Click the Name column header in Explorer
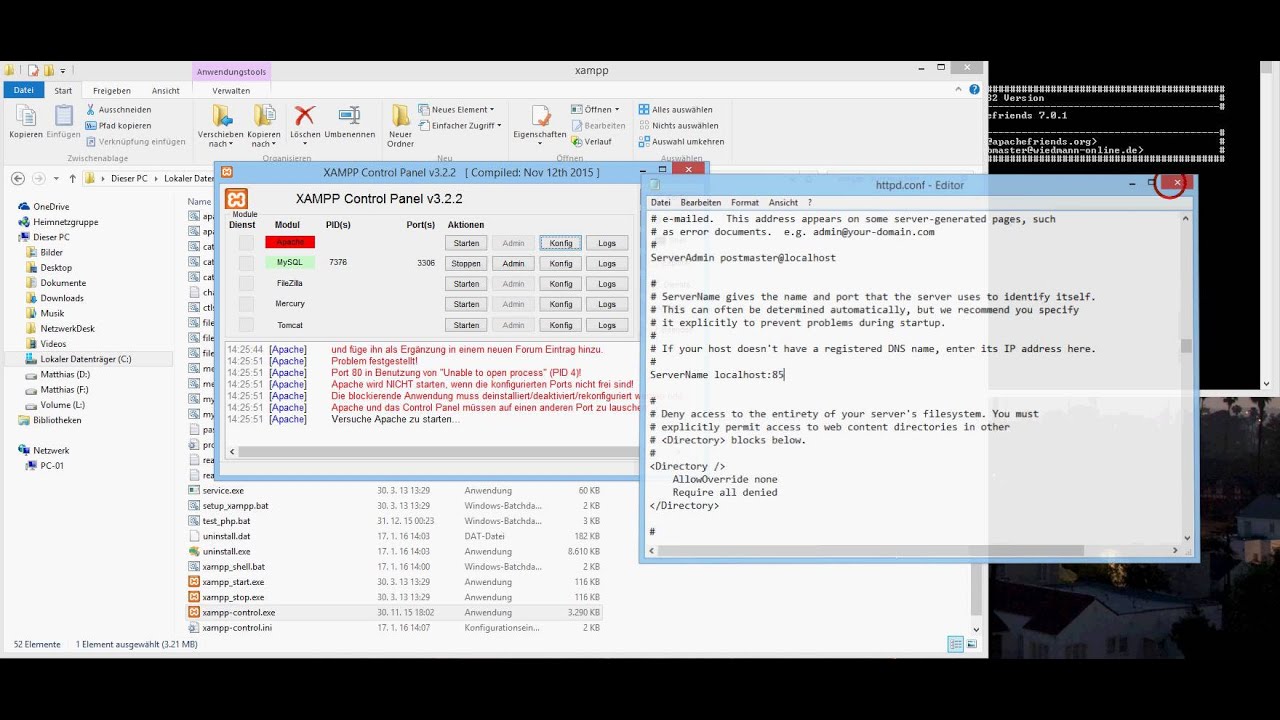Screen dimensions: 1280x720 [x=200, y=202]
